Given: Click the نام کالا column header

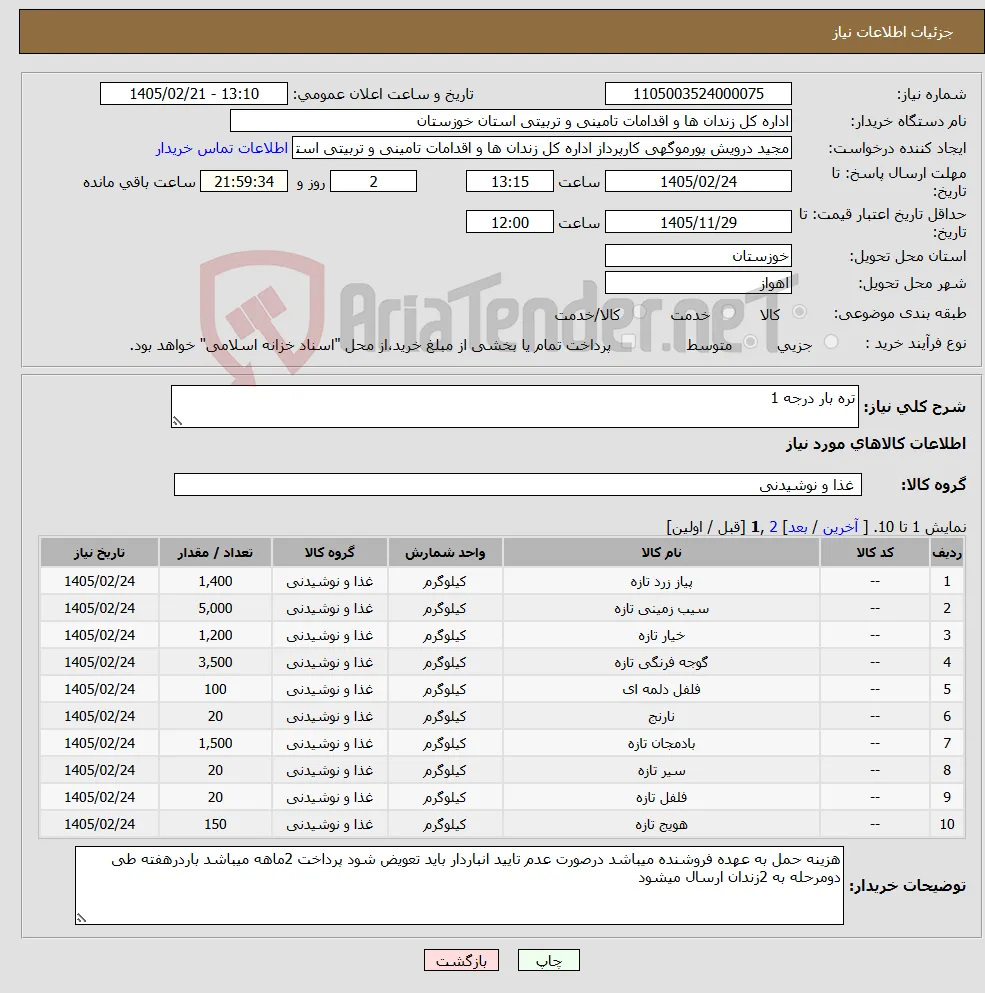Looking at the screenshot, I should (661, 552).
